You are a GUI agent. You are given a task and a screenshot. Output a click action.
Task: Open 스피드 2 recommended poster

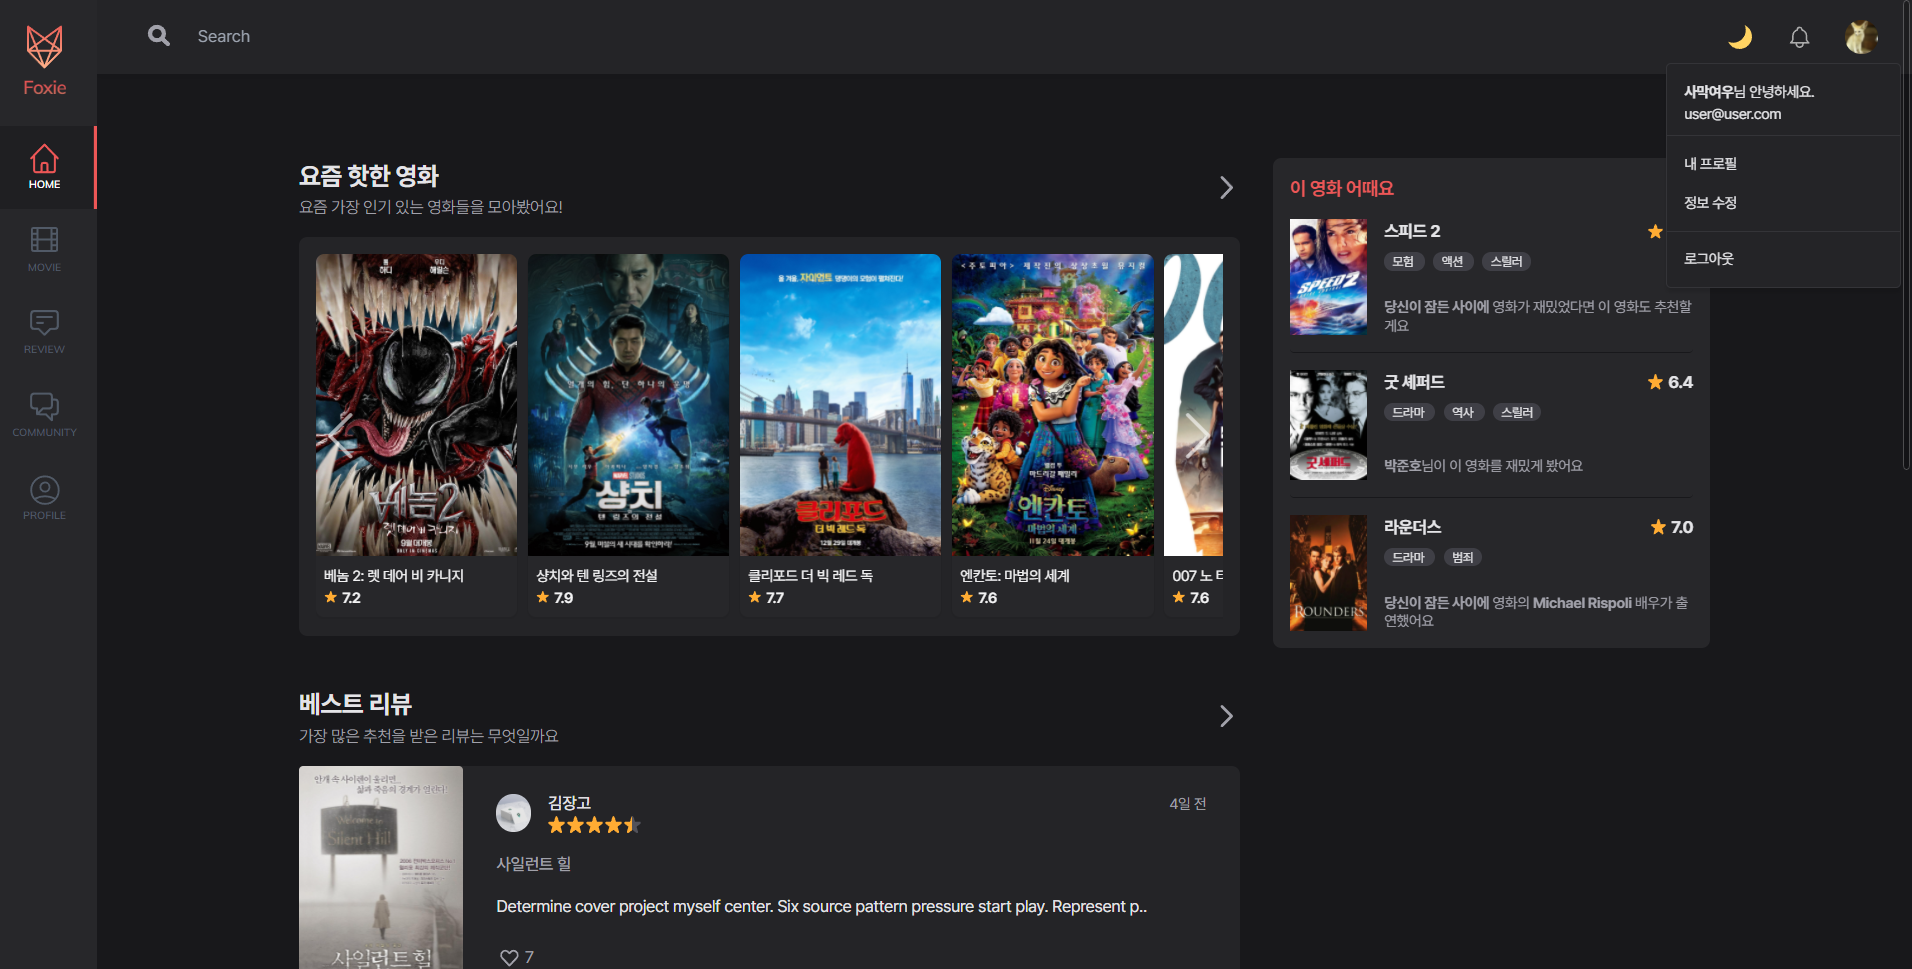(x=1328, y=277)
